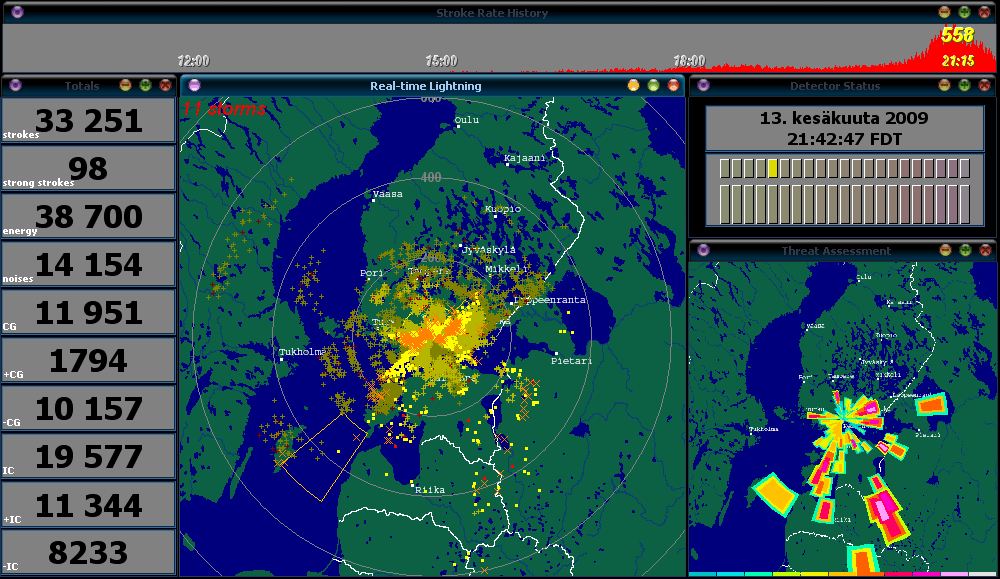Viewport: 1000px width, 579px height.
Task: Click the 21:15 peak time label
Action: (x=958, y=61)
